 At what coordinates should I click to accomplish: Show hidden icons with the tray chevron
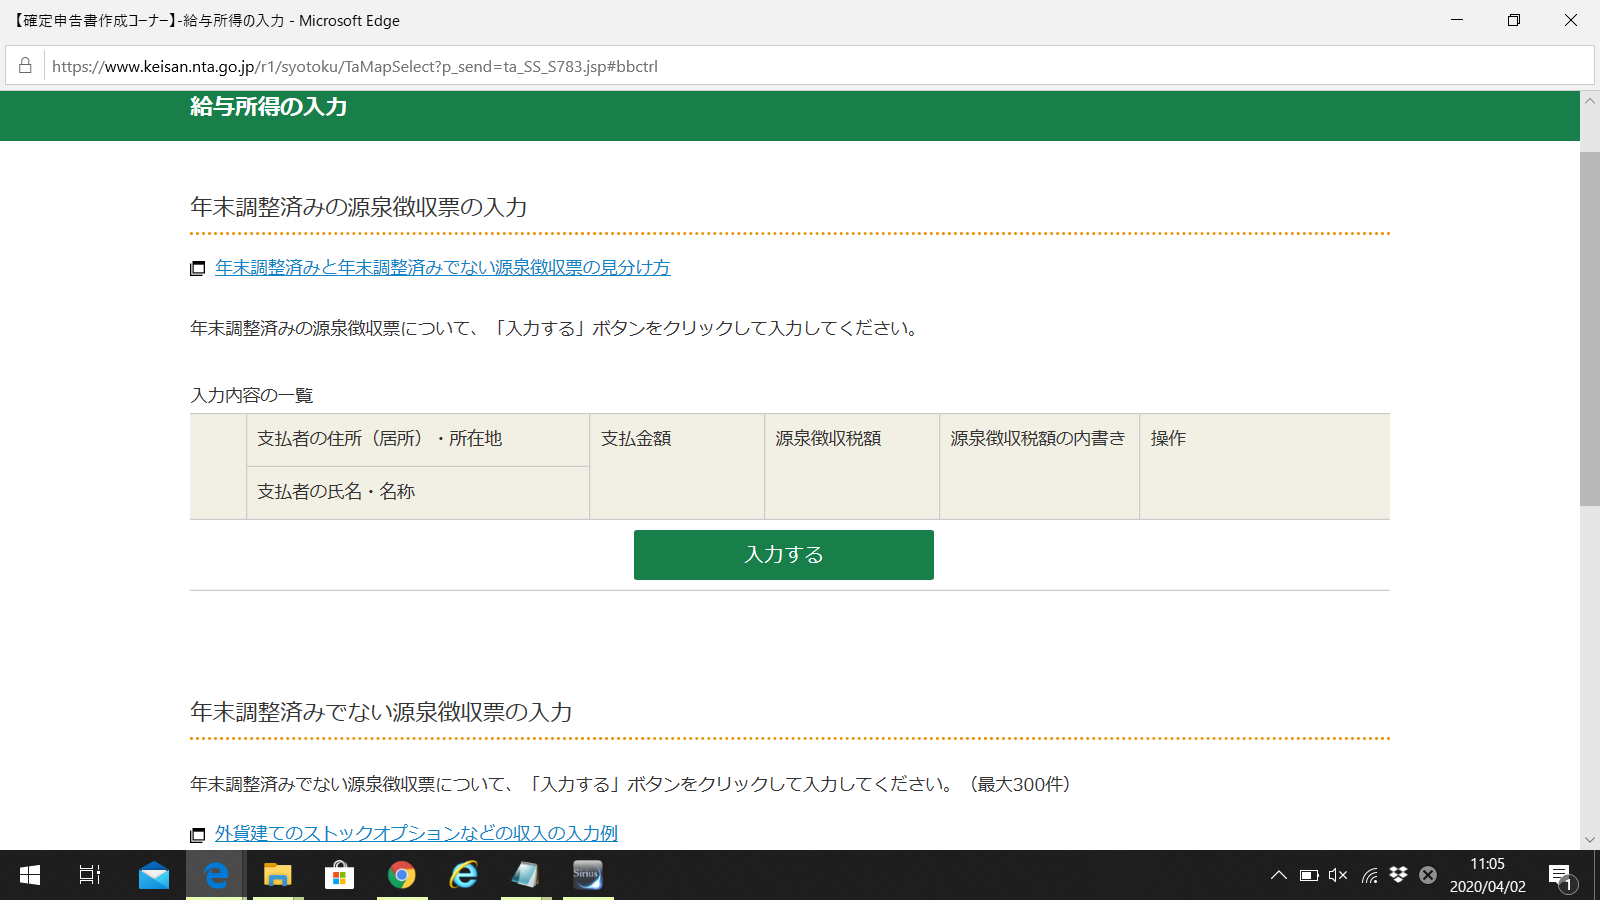(1278, 874)
